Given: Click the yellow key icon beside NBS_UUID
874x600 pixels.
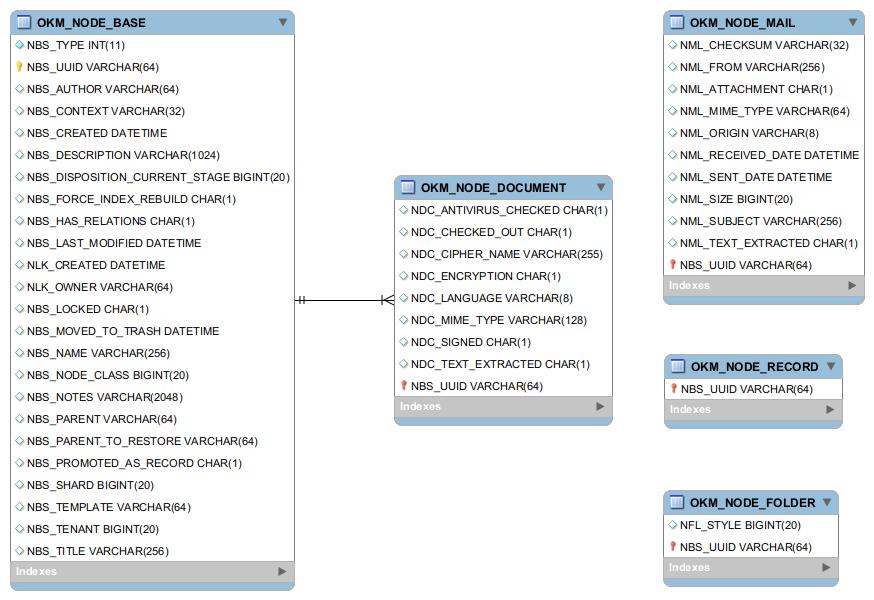Looking at the screenshot, I should [x=20, y=67].
